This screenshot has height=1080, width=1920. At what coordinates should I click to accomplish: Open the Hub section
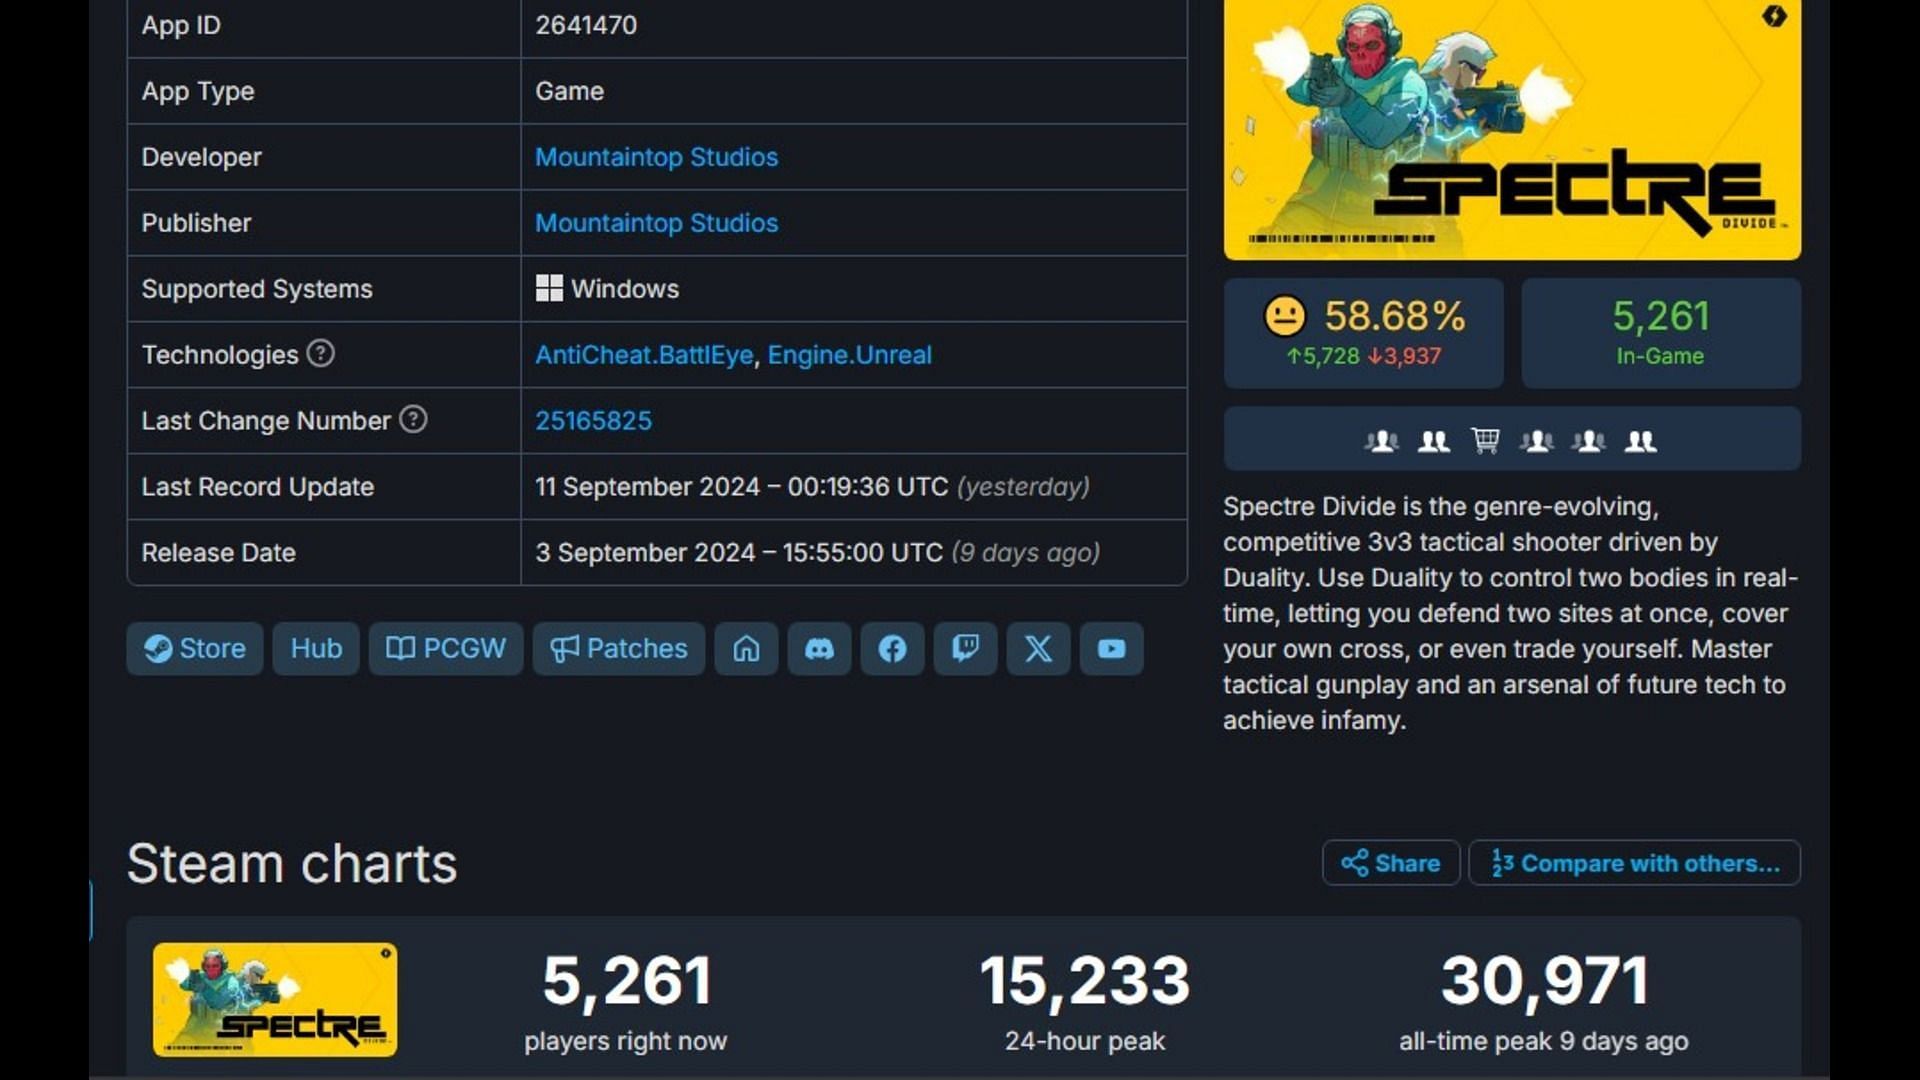(x=315, y=647)
